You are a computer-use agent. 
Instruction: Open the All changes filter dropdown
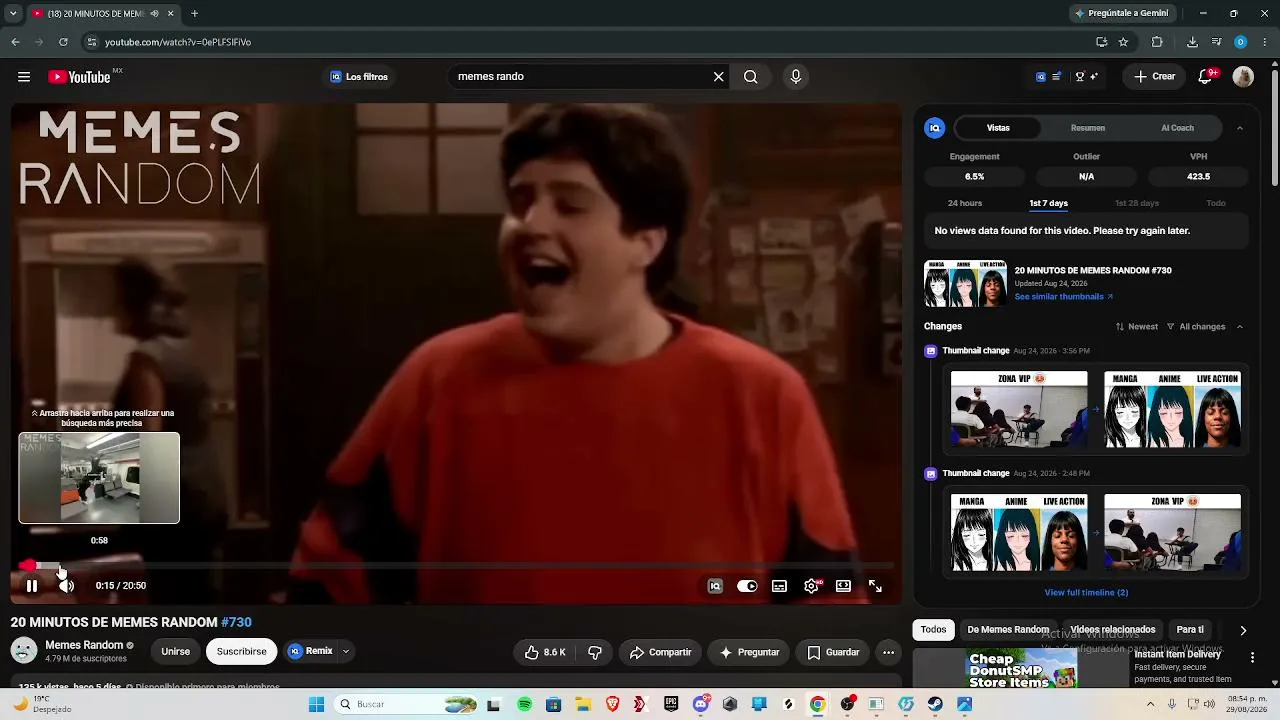[x=1196, y=327]
